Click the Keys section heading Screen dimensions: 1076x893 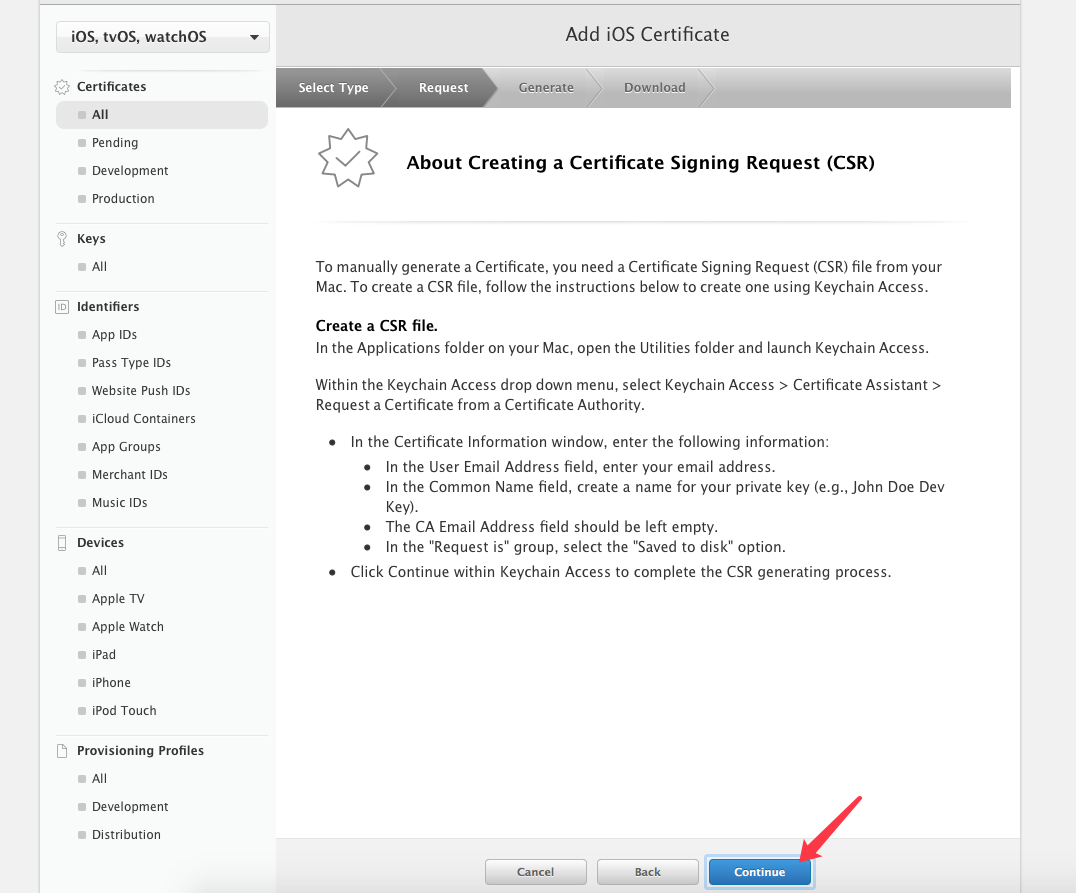click(91, 239)
